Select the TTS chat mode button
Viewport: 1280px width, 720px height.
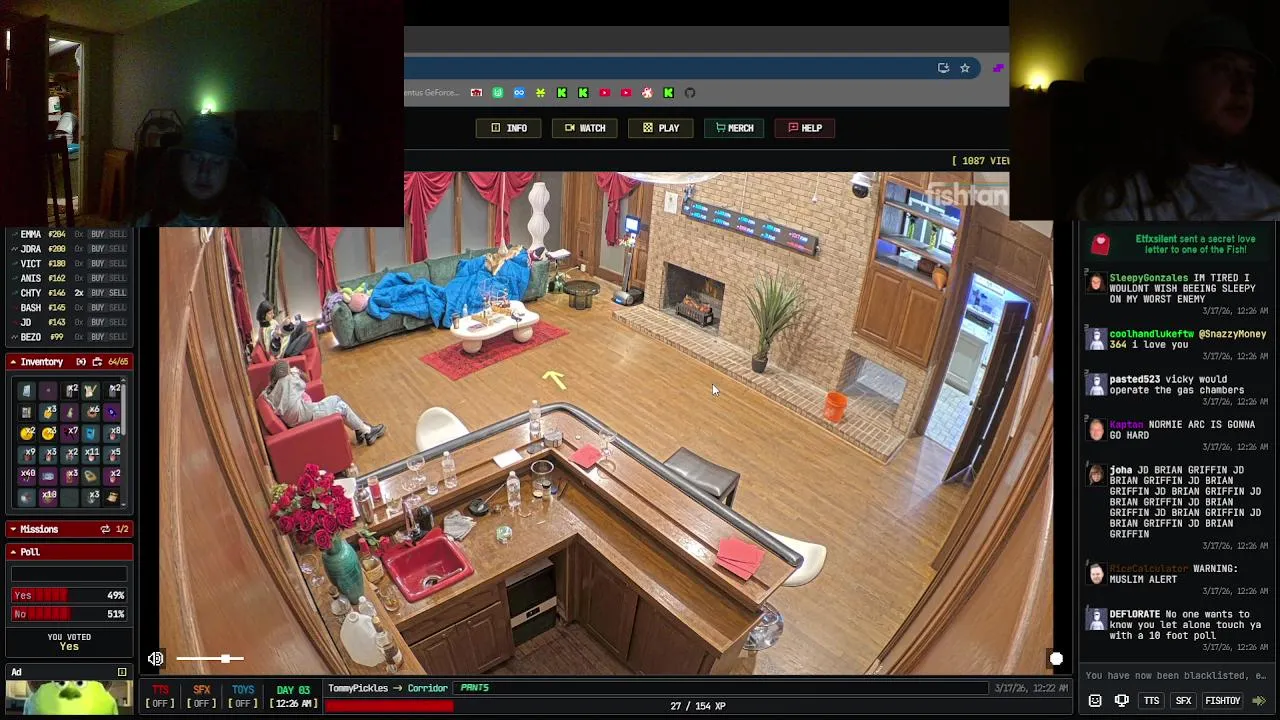pos(1152,701)
